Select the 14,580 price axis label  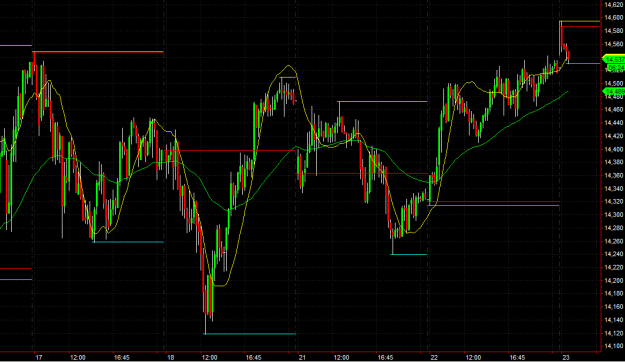pos(614,31)
